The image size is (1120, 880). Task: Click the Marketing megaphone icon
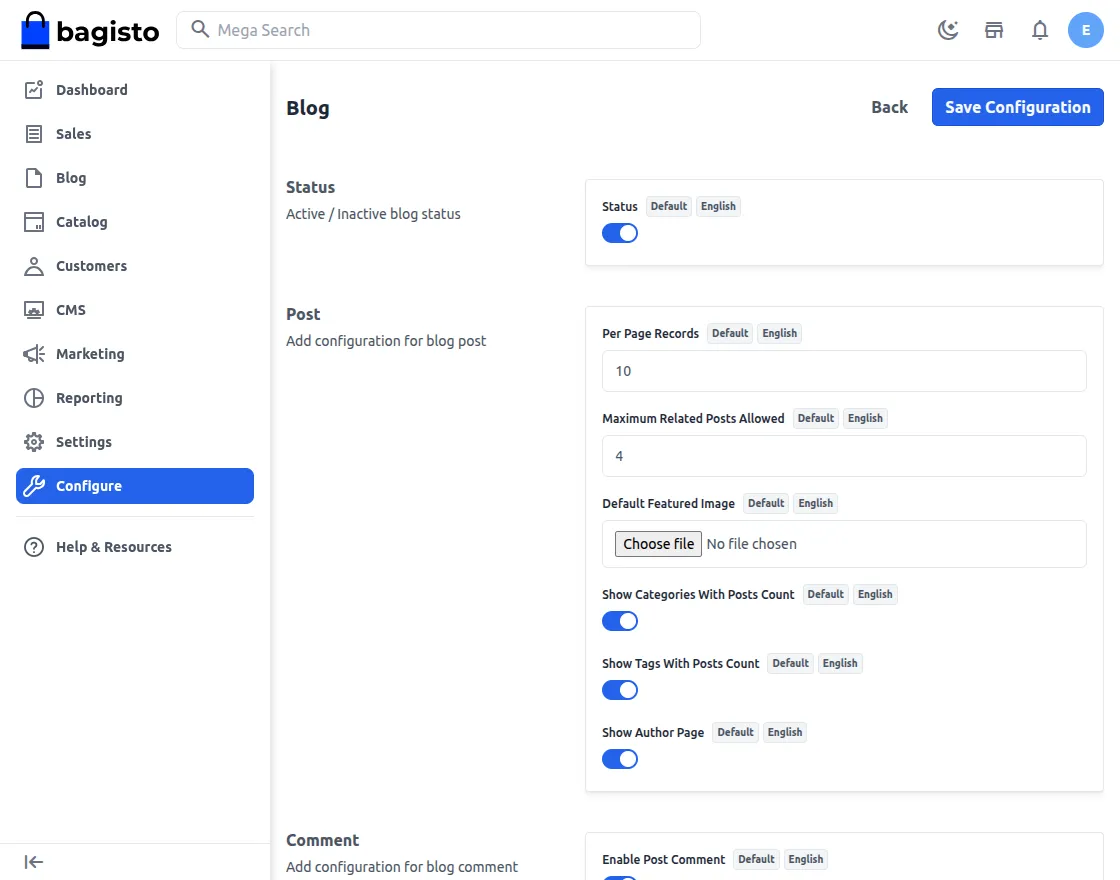click(x=34, y=354)
